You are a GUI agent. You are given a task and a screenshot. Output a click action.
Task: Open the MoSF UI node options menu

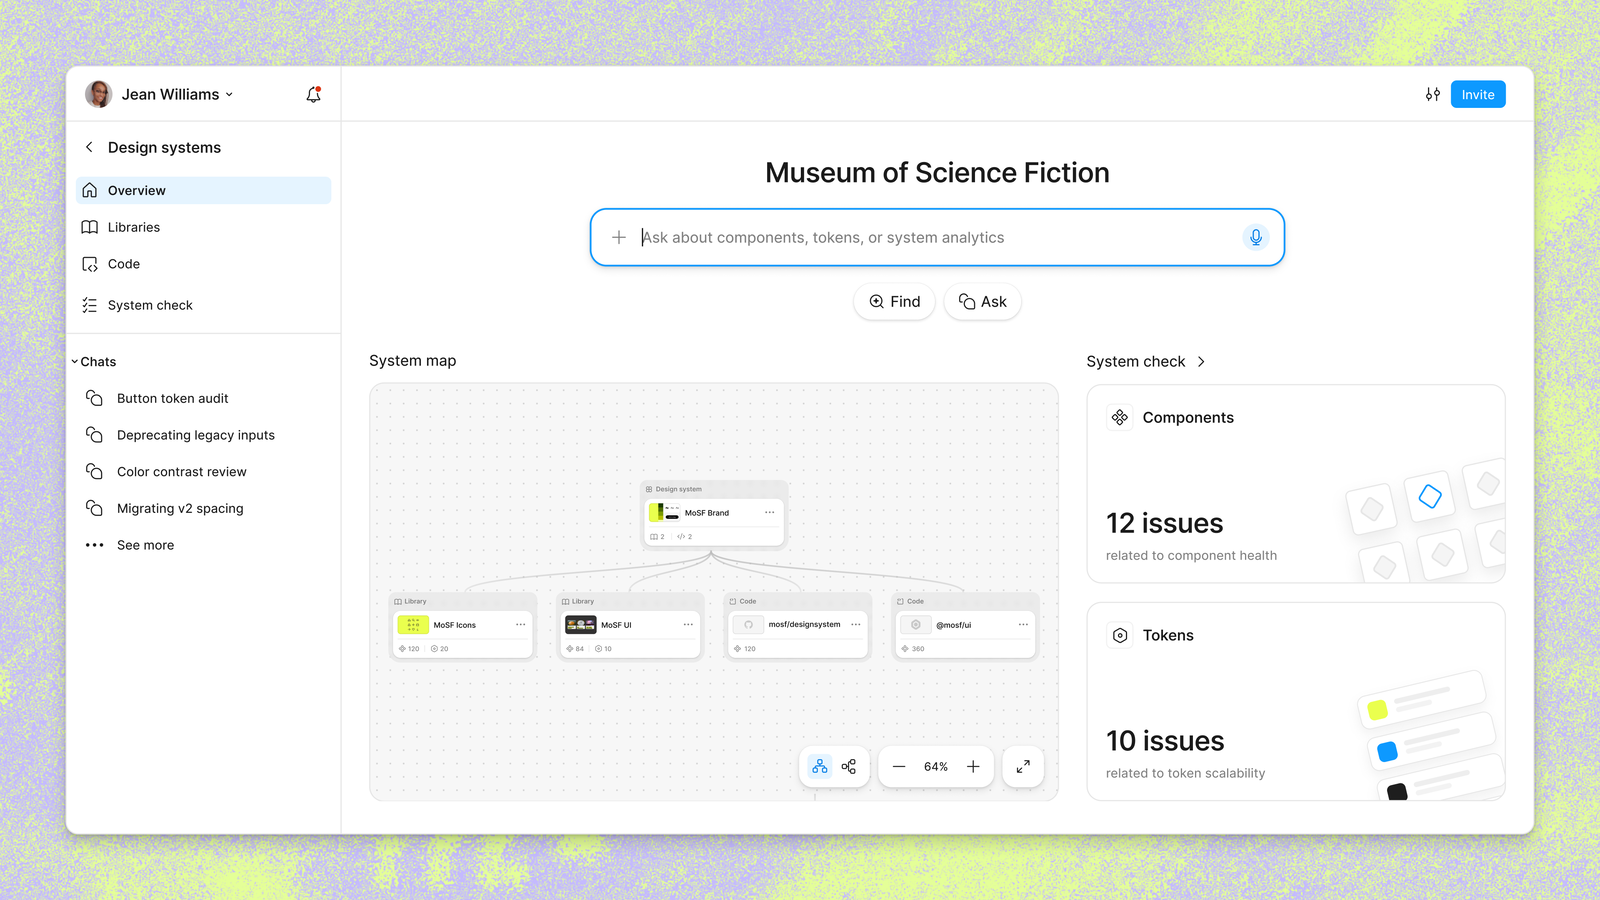[688, 625]
